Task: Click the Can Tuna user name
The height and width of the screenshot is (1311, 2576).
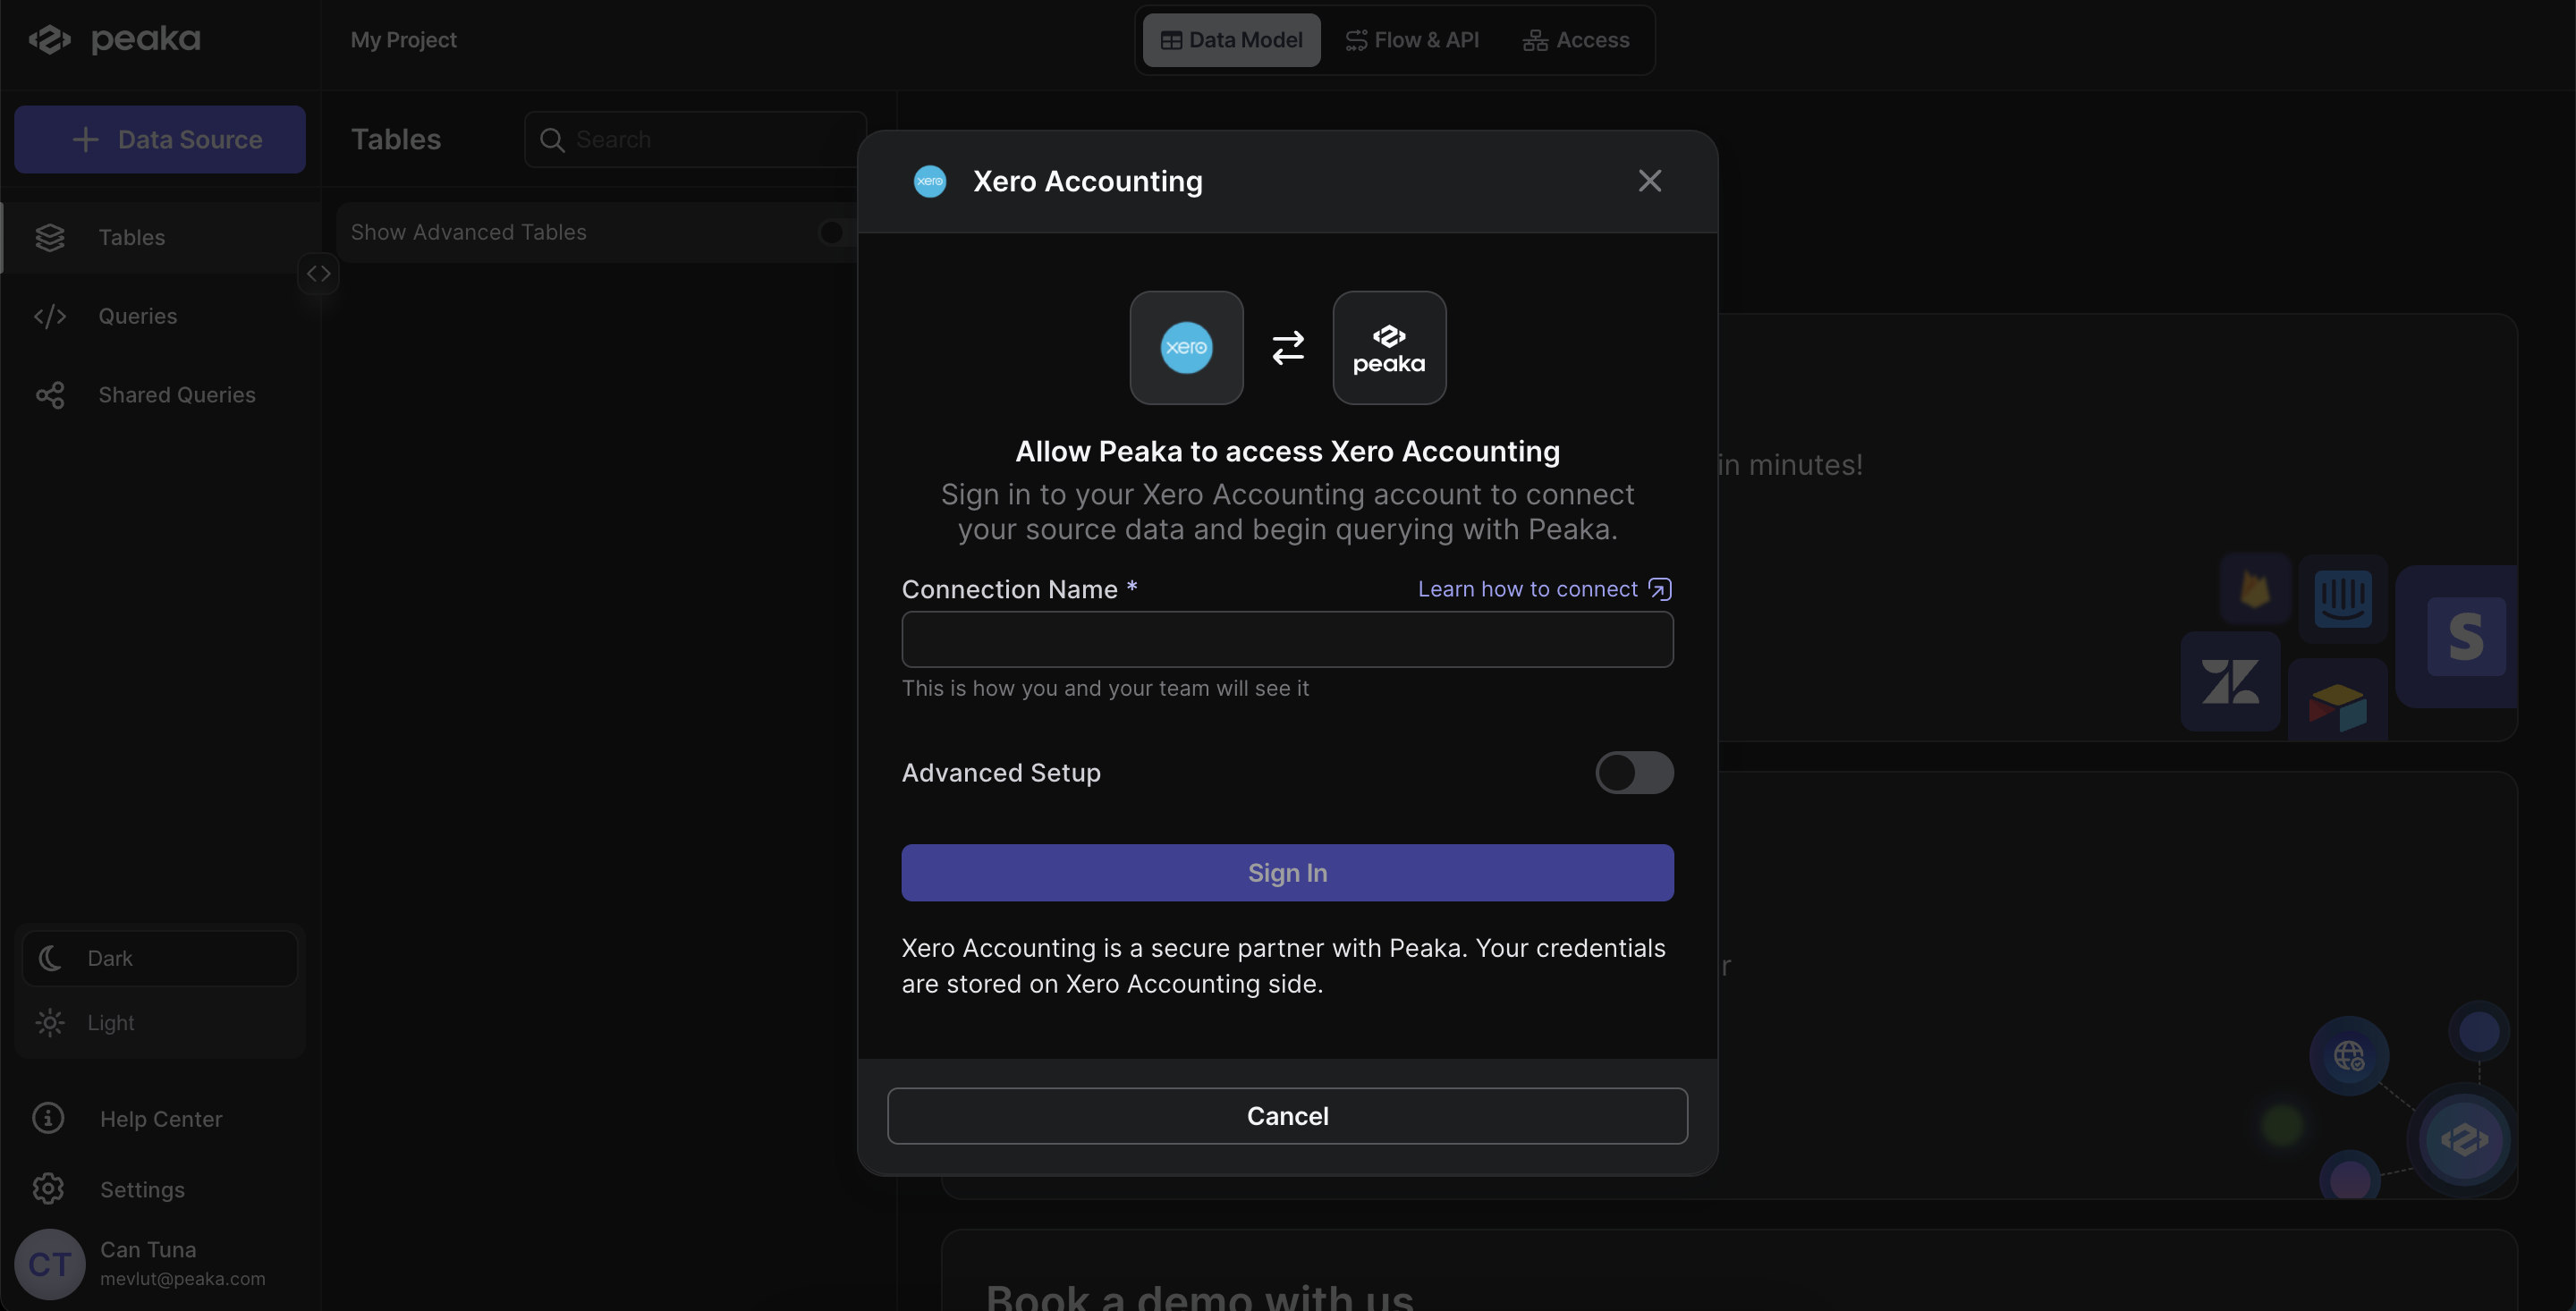Action: 148,1249
